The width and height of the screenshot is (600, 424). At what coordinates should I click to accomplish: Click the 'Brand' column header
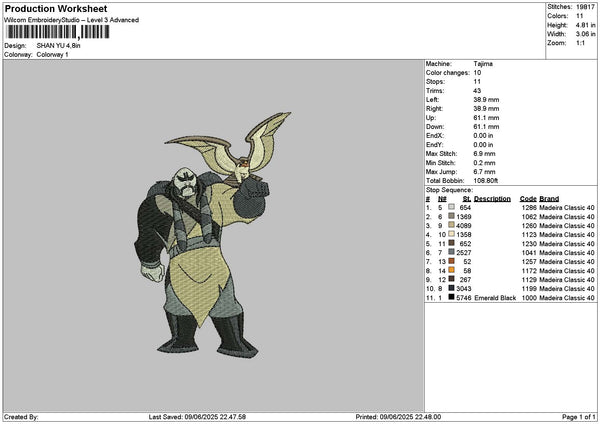549,199
